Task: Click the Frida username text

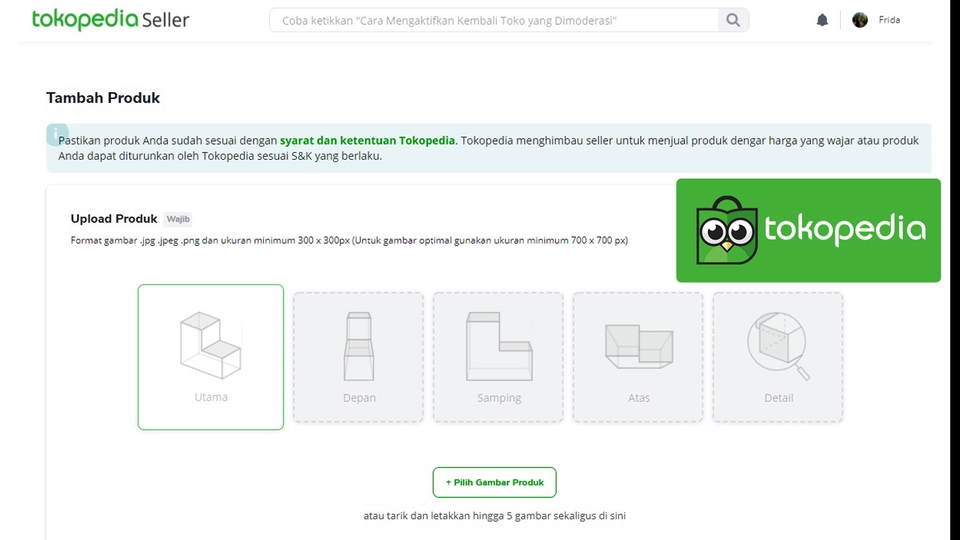Action: tap(889, 20)
